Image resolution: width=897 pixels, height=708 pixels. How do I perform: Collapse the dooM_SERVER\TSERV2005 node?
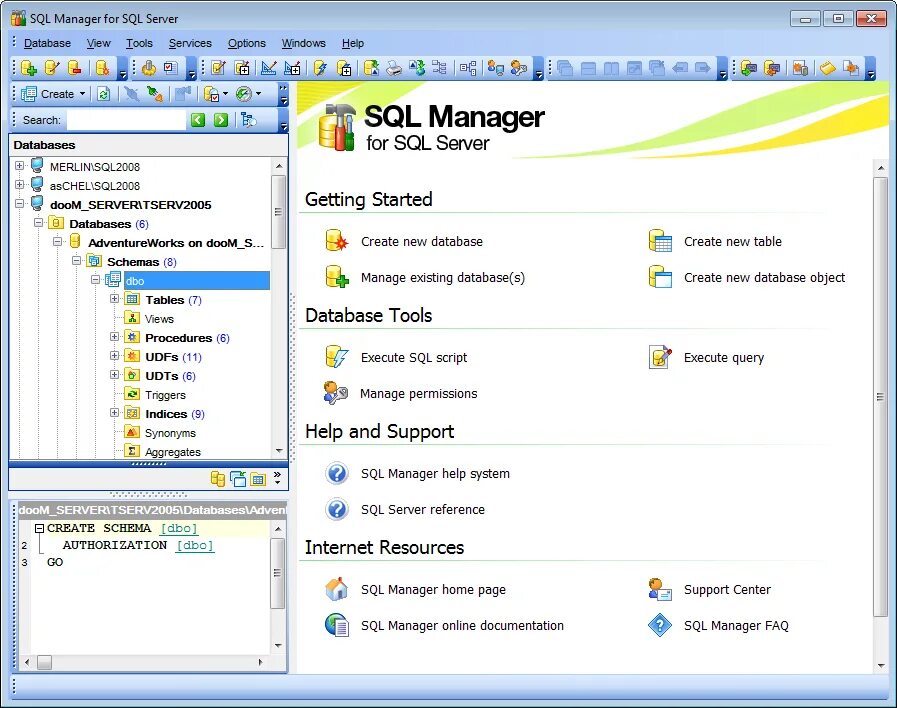19,204
